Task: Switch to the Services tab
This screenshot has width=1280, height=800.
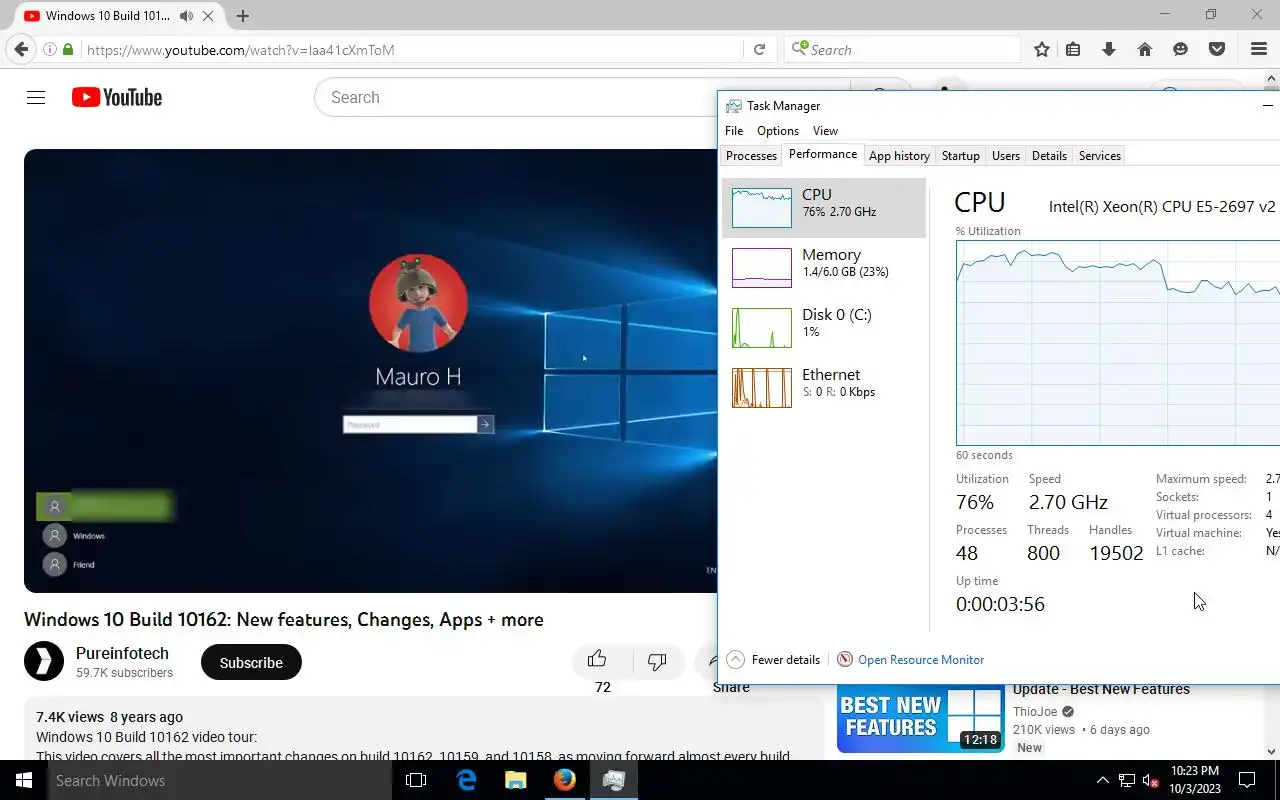Action: [1099, 155]
